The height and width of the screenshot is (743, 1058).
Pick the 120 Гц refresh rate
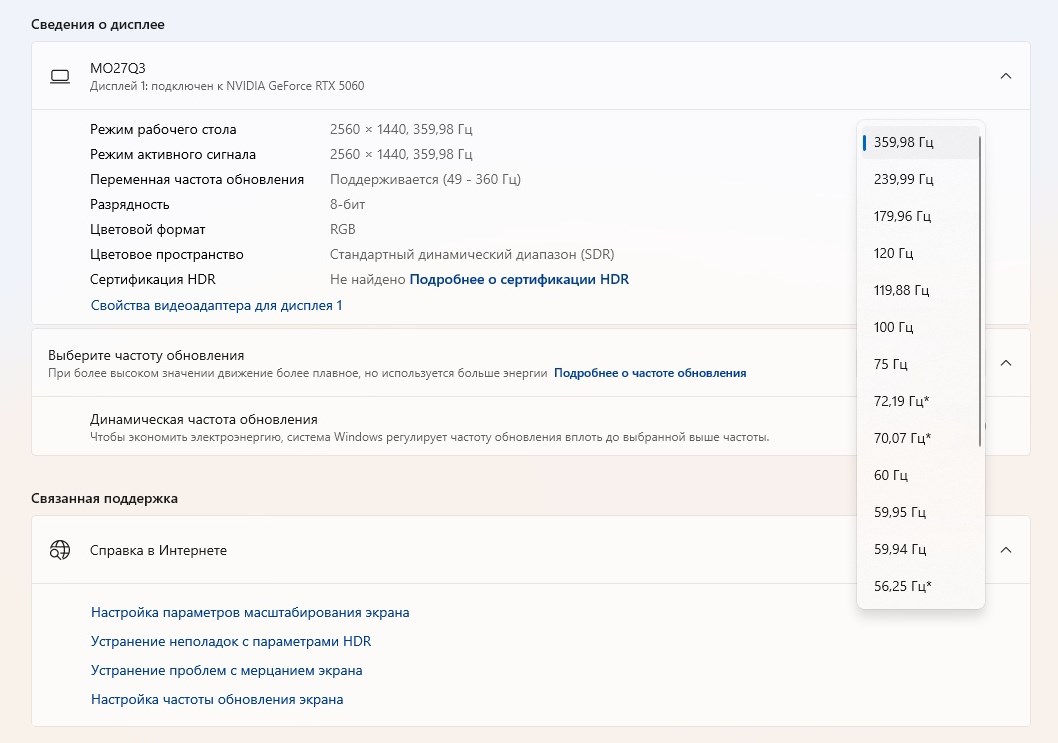(920, 254)
